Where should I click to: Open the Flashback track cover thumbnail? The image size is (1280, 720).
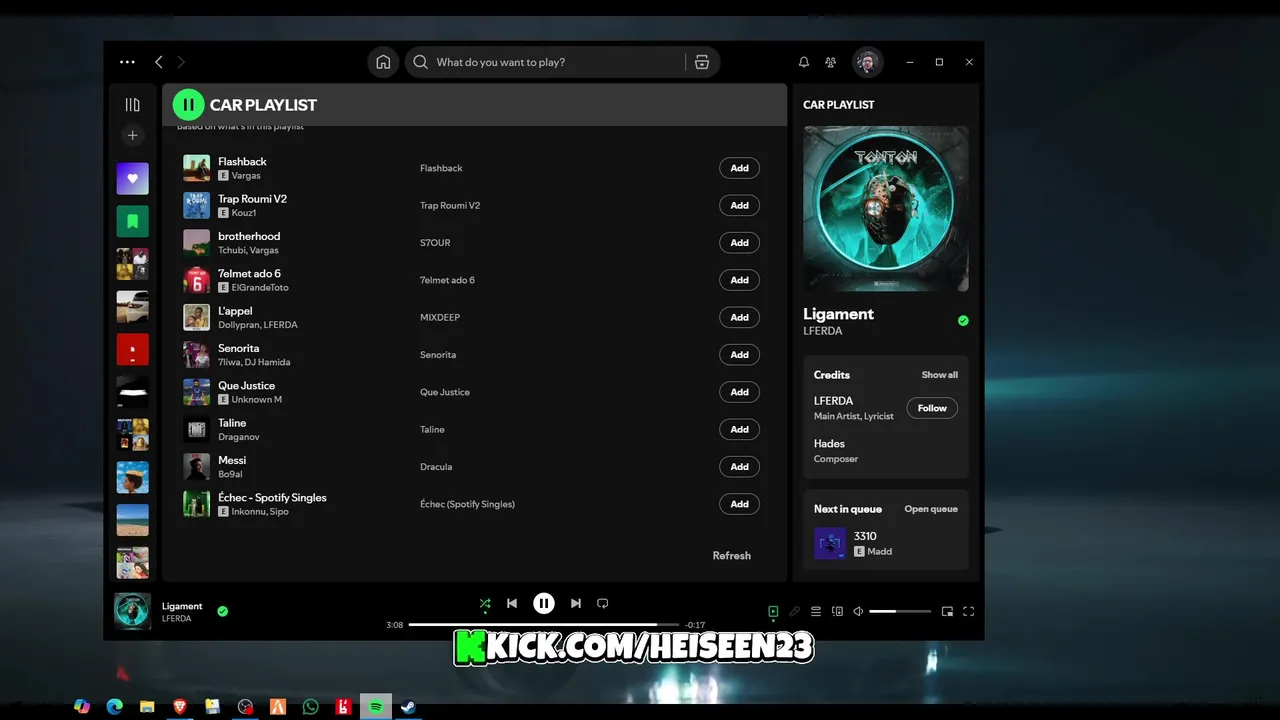coord(196,168)
